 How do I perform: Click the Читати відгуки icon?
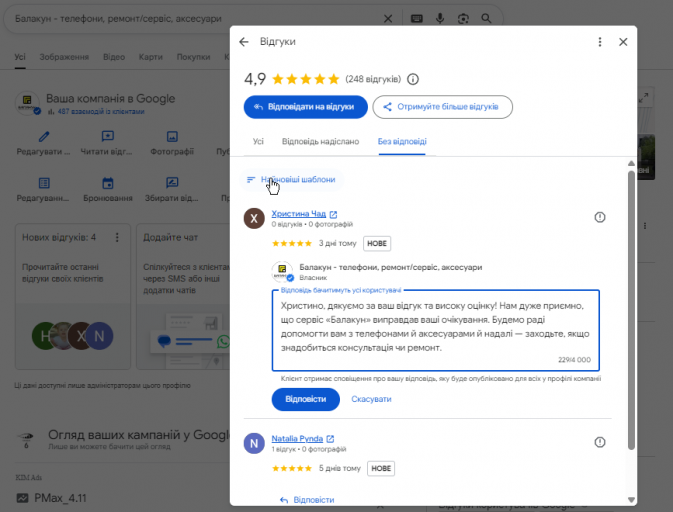pos(107,136)
